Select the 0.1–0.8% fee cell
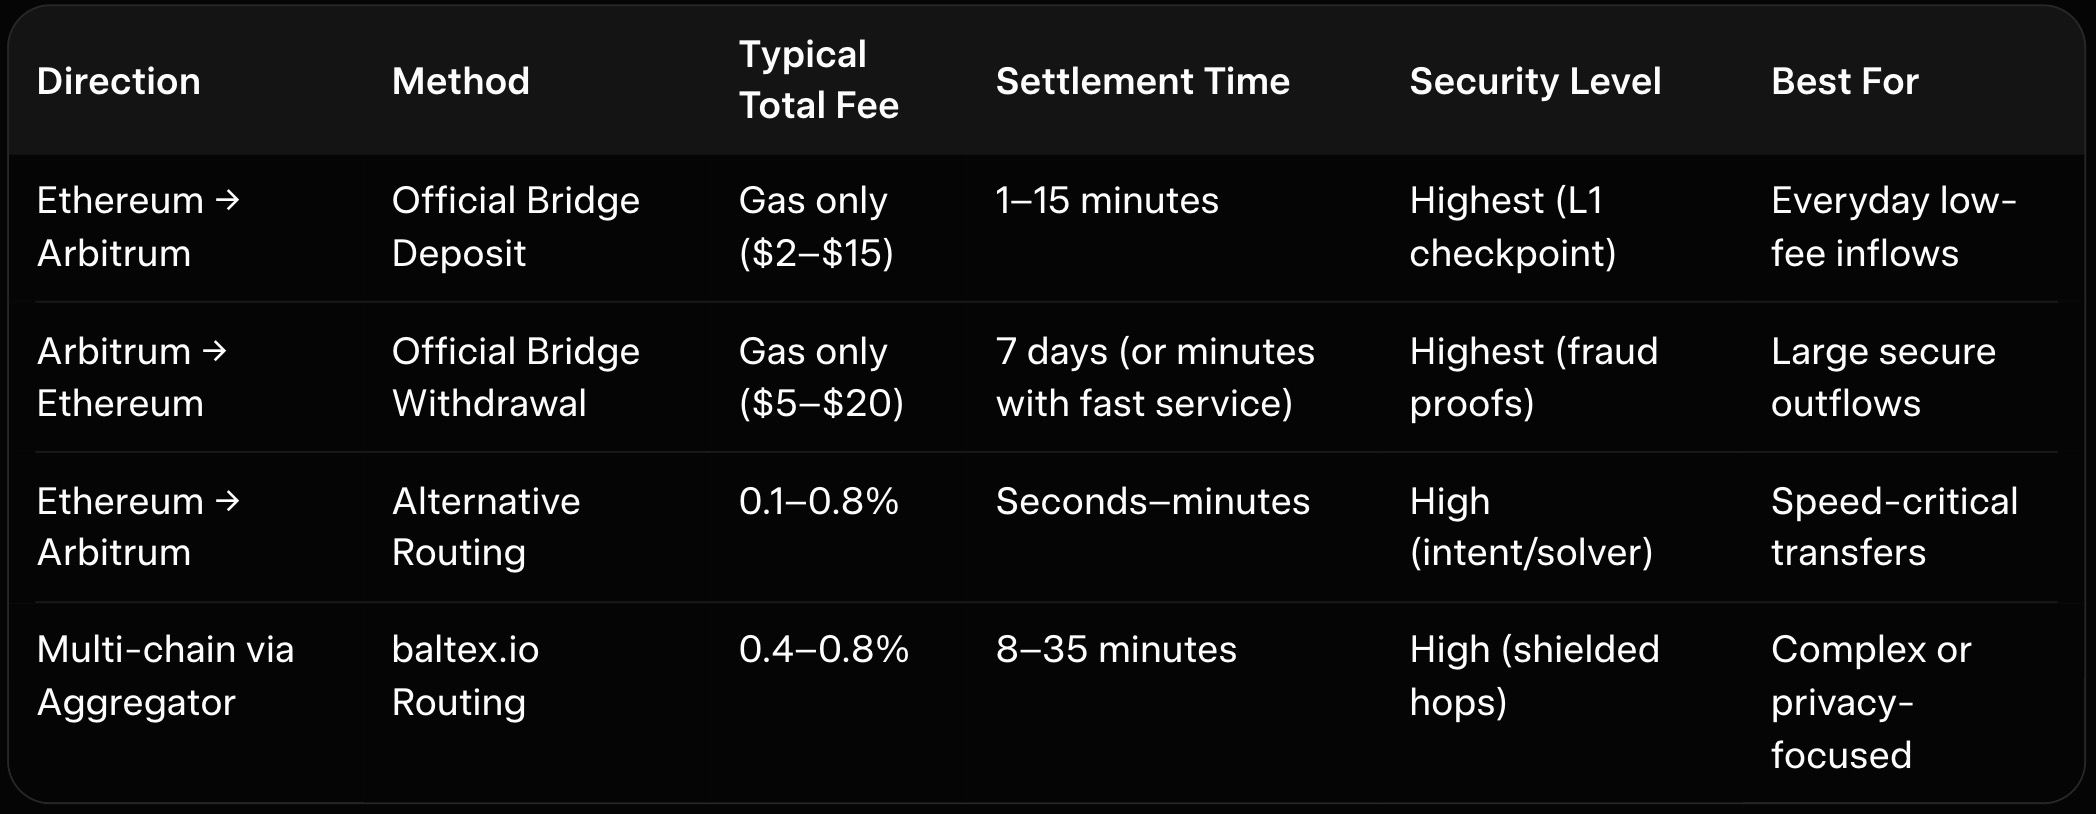 [818, 501]
